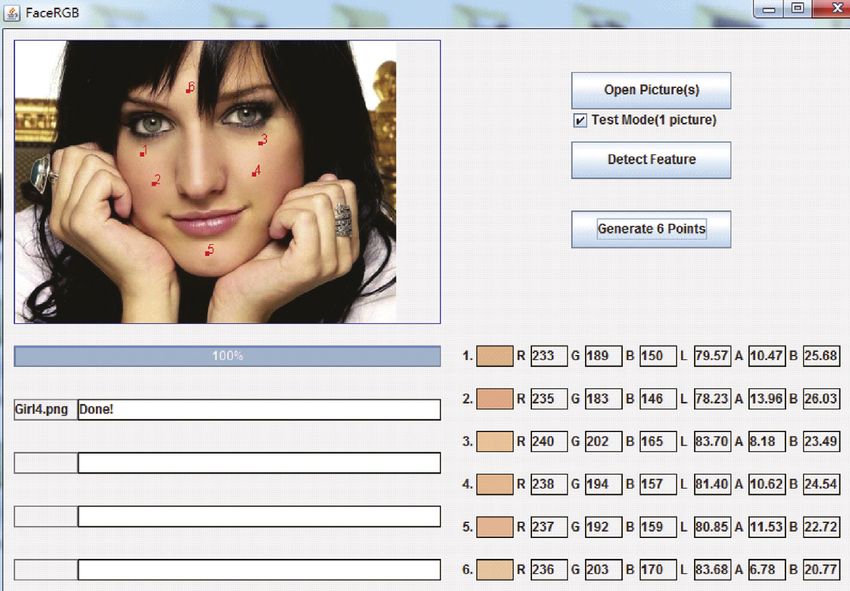The height and width of the screenshot is (591, 850).
Task: Click the 100% progress bar
Action: 227,356
